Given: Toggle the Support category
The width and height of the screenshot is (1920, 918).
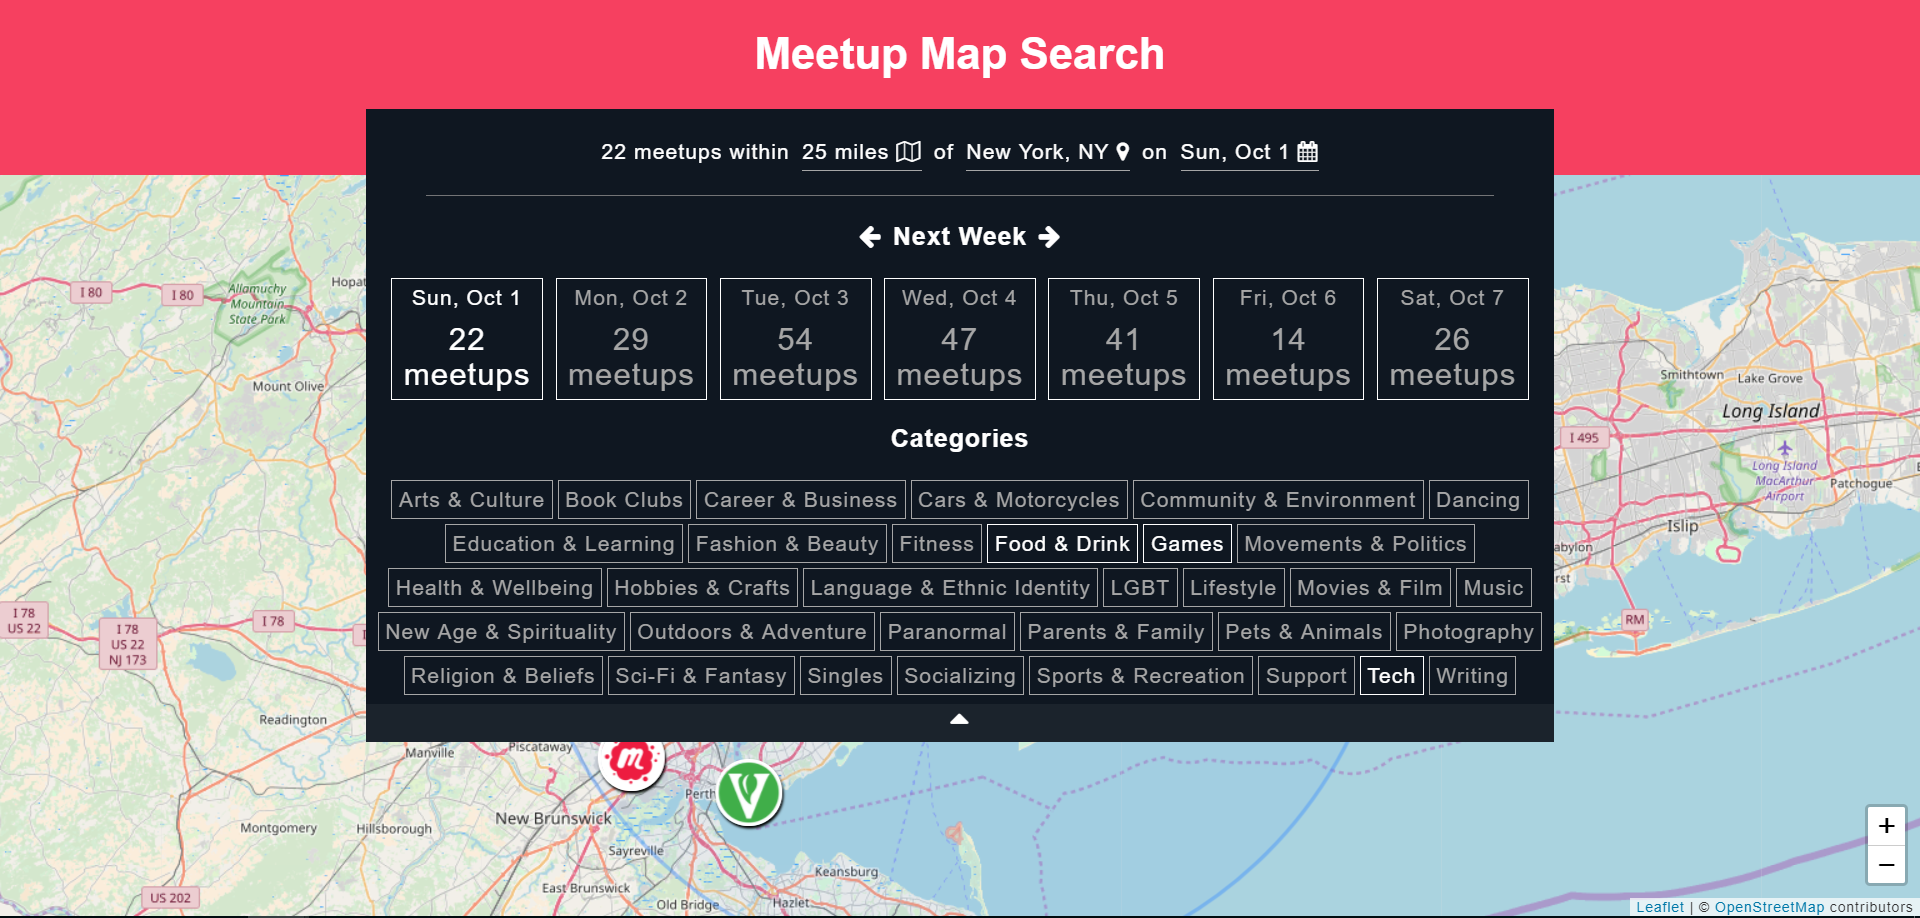Looking at the screenshot, I should [x=1306, y=676].
